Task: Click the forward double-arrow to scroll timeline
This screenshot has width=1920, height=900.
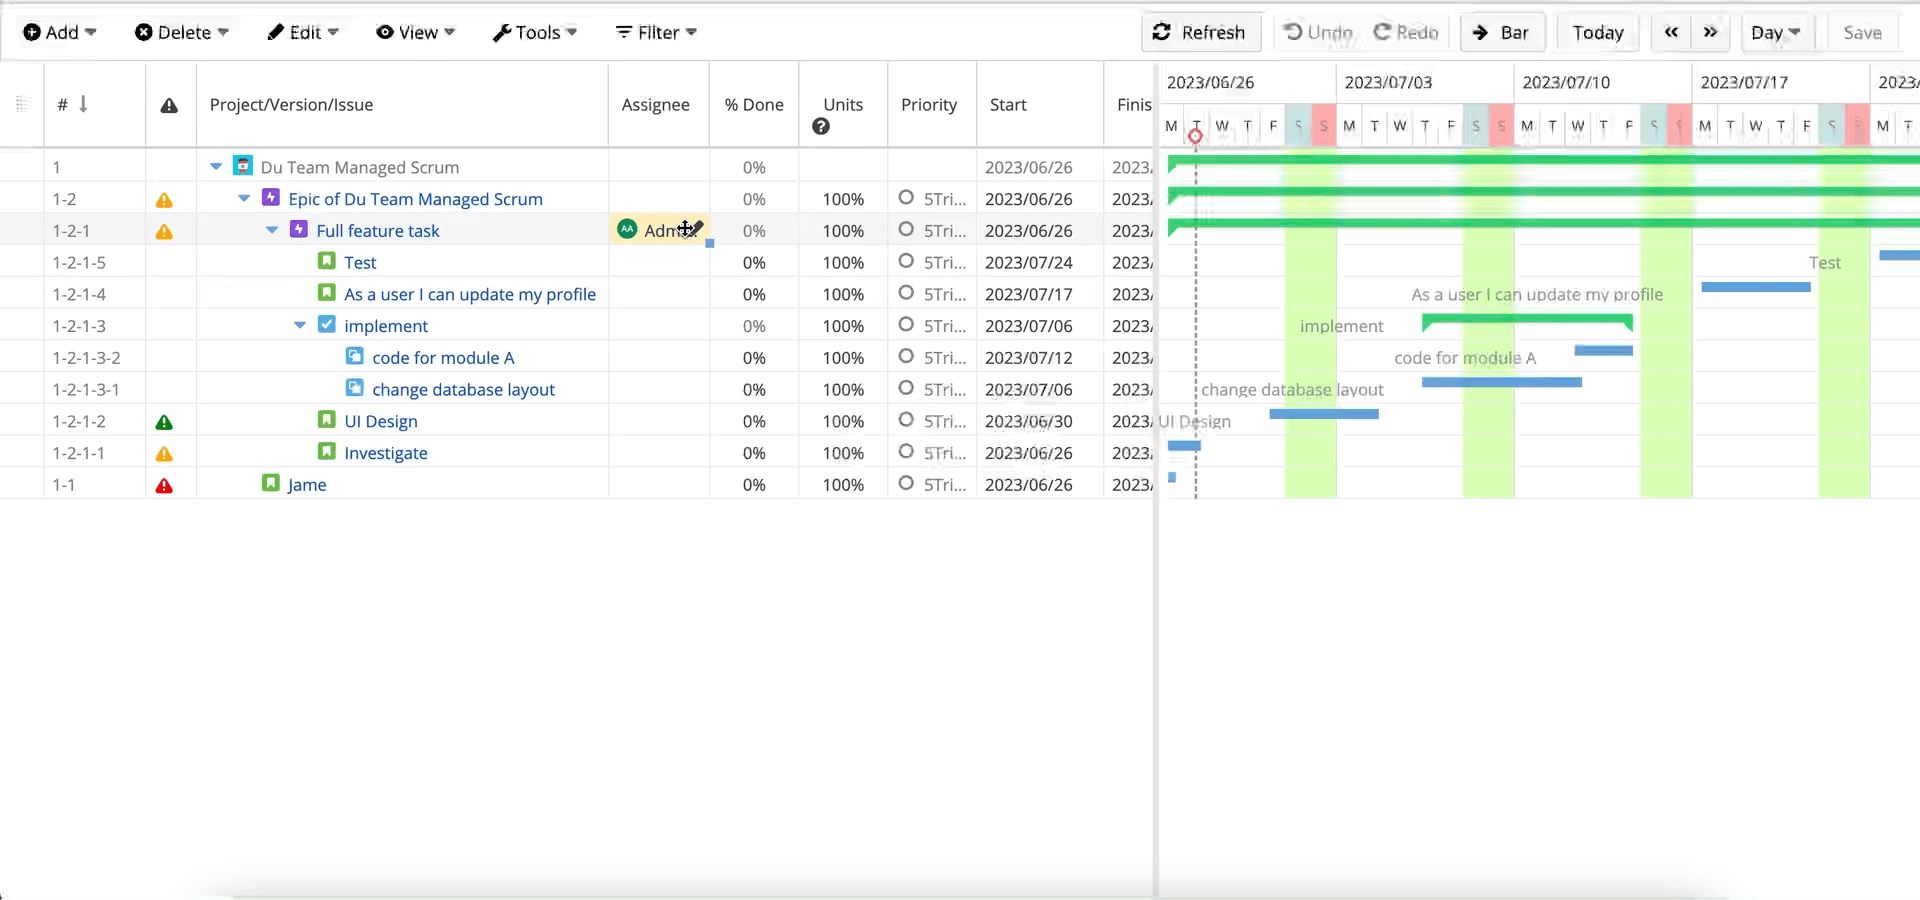Action: click(x=1711, y=32)
